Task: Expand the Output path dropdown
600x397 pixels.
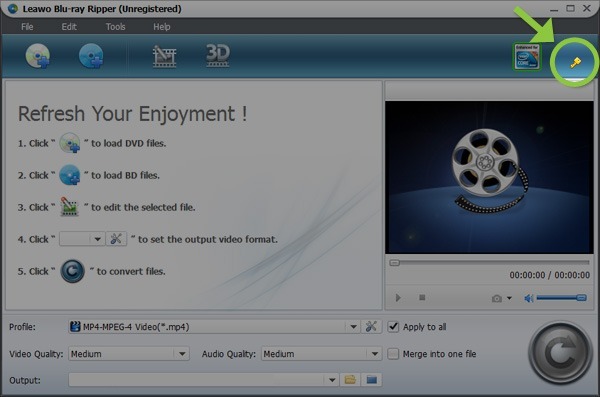Action: tap(332, 380)
